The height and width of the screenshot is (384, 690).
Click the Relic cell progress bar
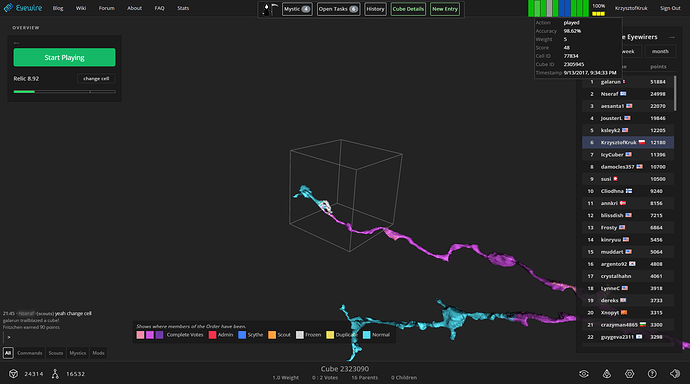64,91
